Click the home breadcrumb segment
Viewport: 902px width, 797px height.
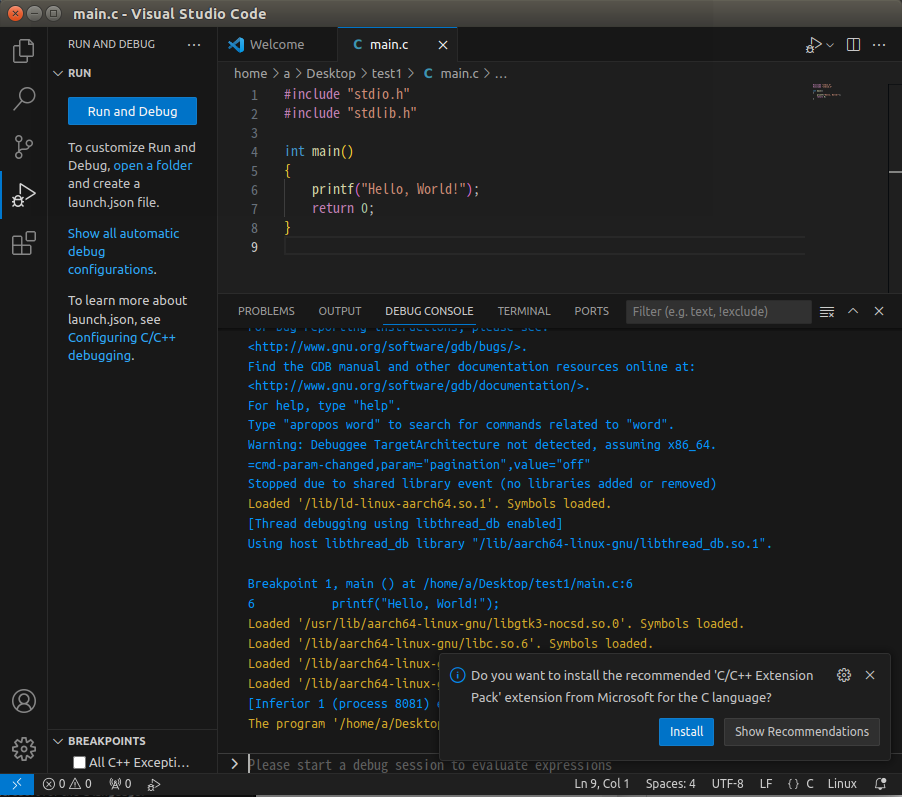pyautogui.click(x=250, y=74)
